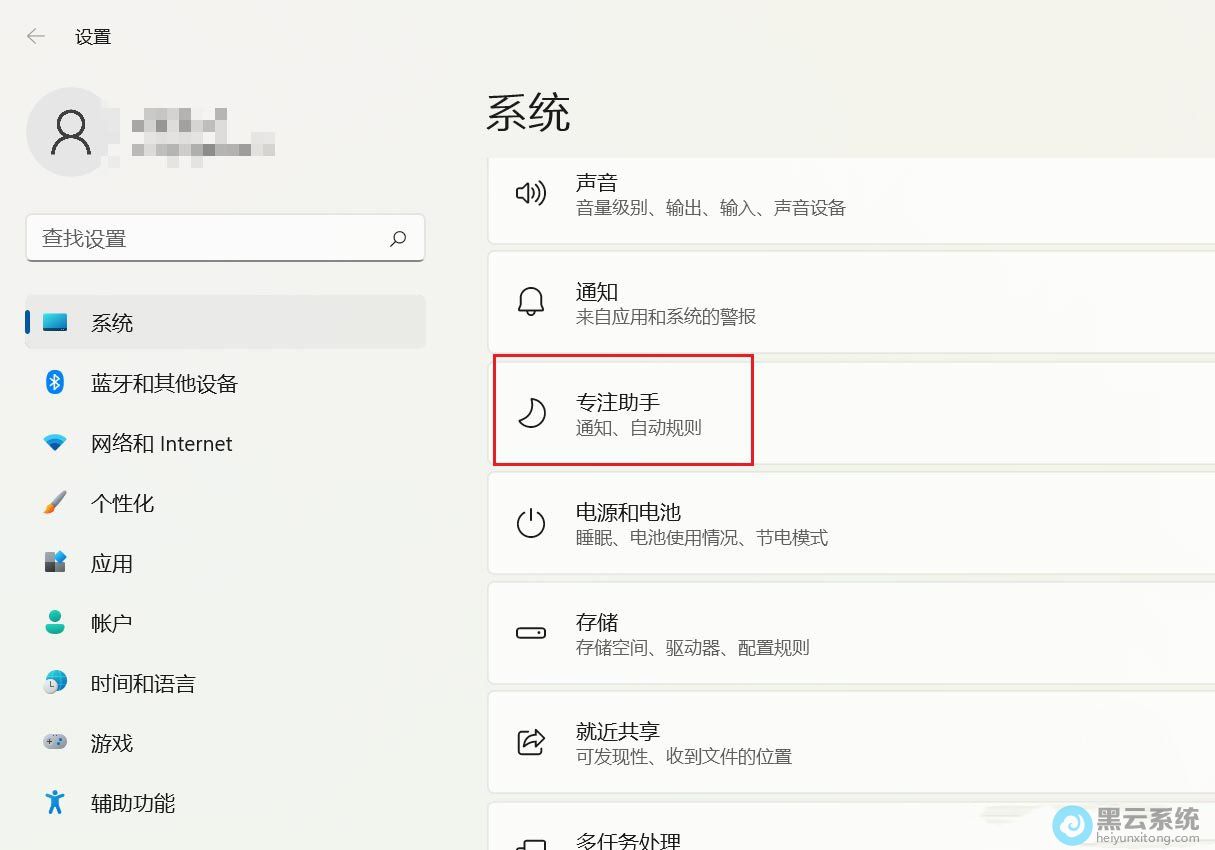Open 声音 (Sound) settings via speaker icon

coord(531,194)
